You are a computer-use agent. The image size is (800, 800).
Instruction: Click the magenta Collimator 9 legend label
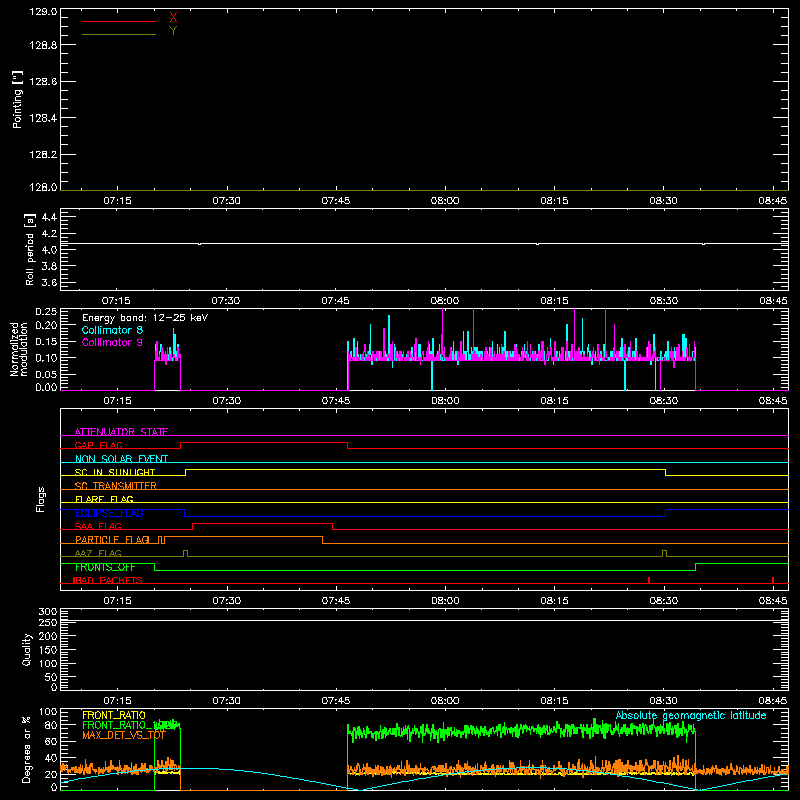112,342
